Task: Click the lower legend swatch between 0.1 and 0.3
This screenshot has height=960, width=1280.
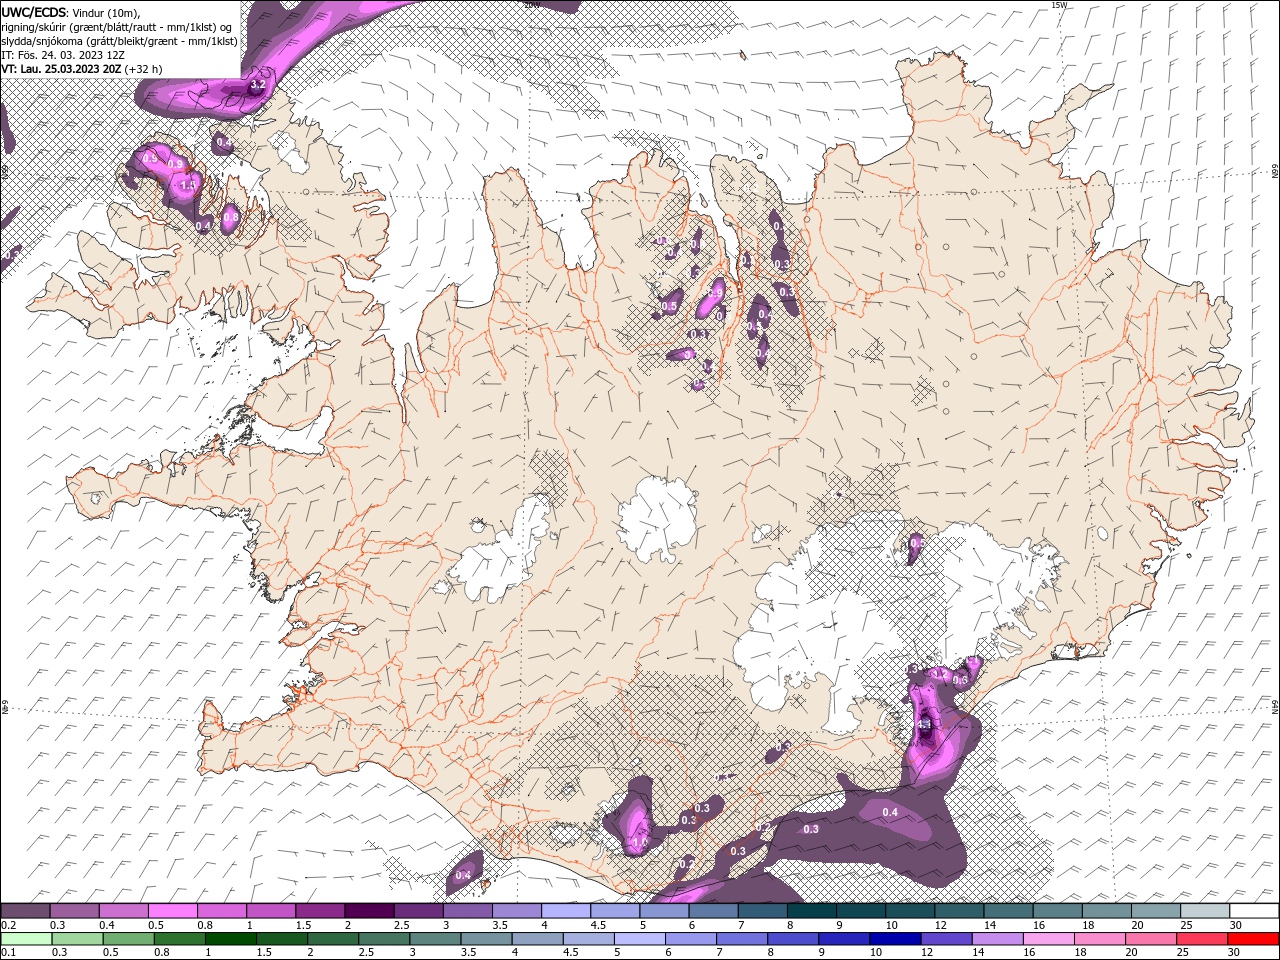Action: tap(27, 939)
